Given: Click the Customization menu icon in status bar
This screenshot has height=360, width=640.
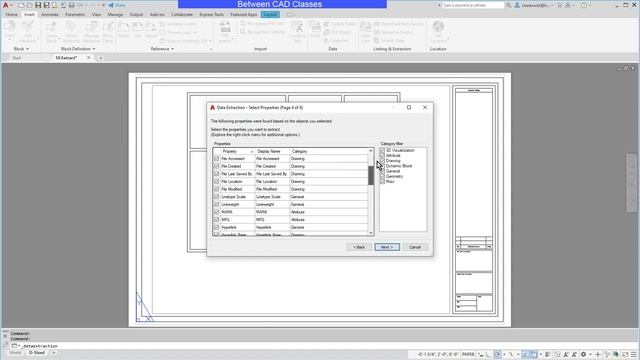Looking at the screenshot, I should click(x=633, y=354).
